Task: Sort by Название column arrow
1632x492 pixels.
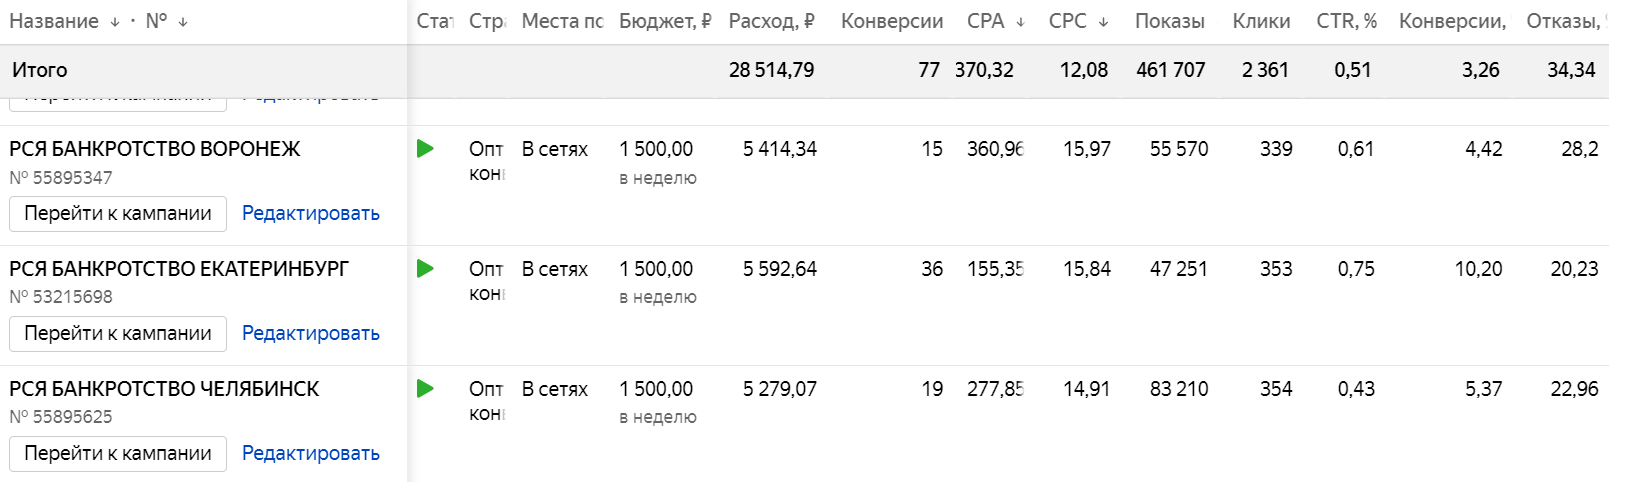Action: (115, 22)
